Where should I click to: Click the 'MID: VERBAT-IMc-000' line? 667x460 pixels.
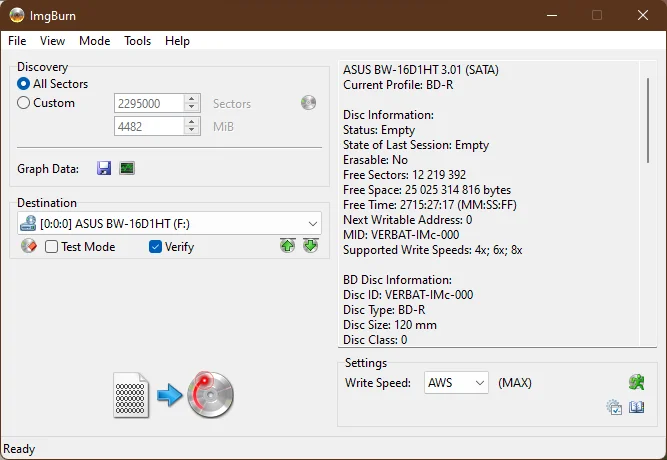point(401,234)
